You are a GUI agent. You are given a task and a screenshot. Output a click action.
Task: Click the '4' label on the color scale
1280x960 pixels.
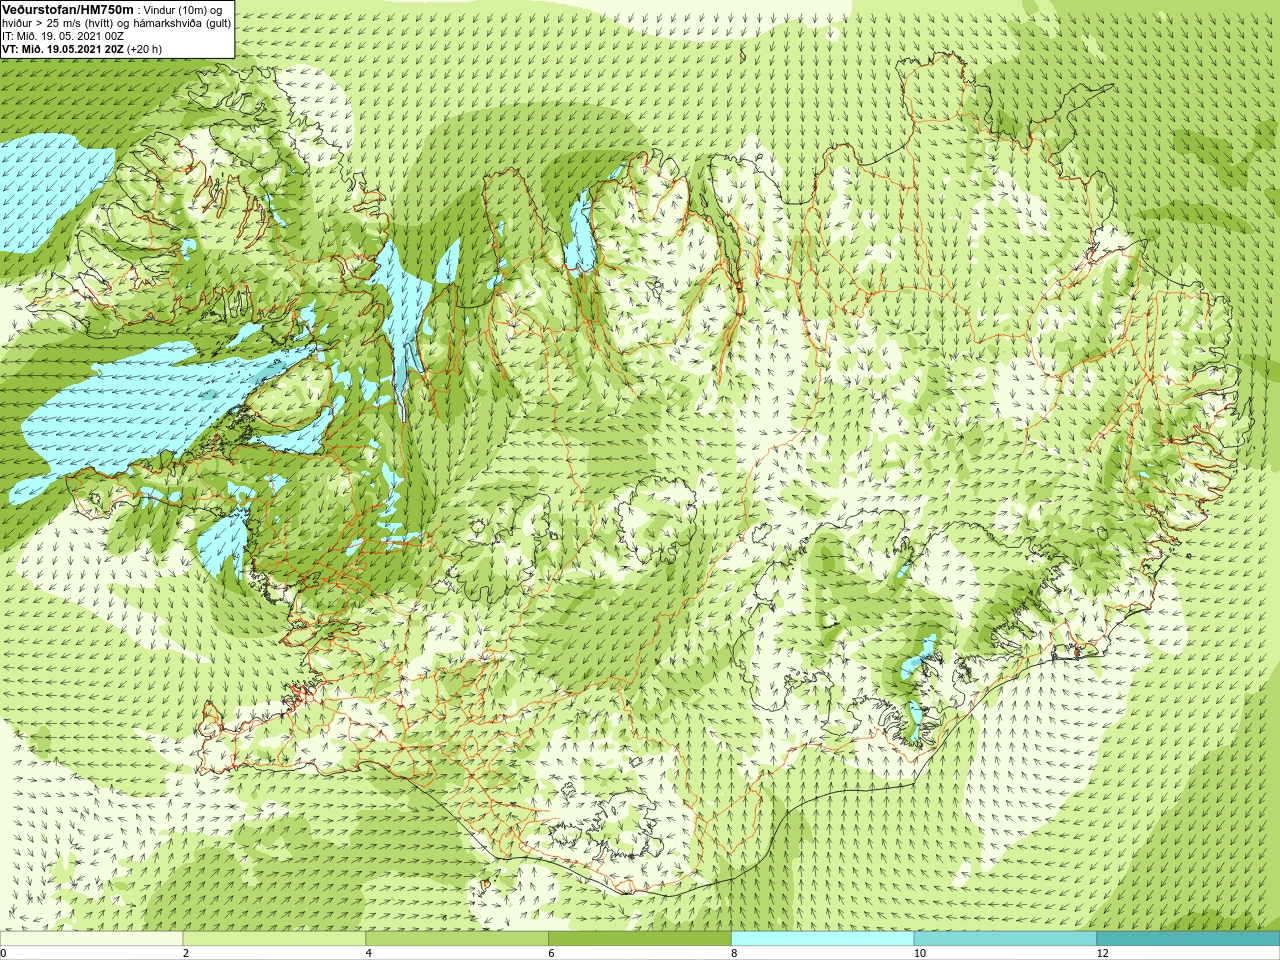[x=369, y=953]
